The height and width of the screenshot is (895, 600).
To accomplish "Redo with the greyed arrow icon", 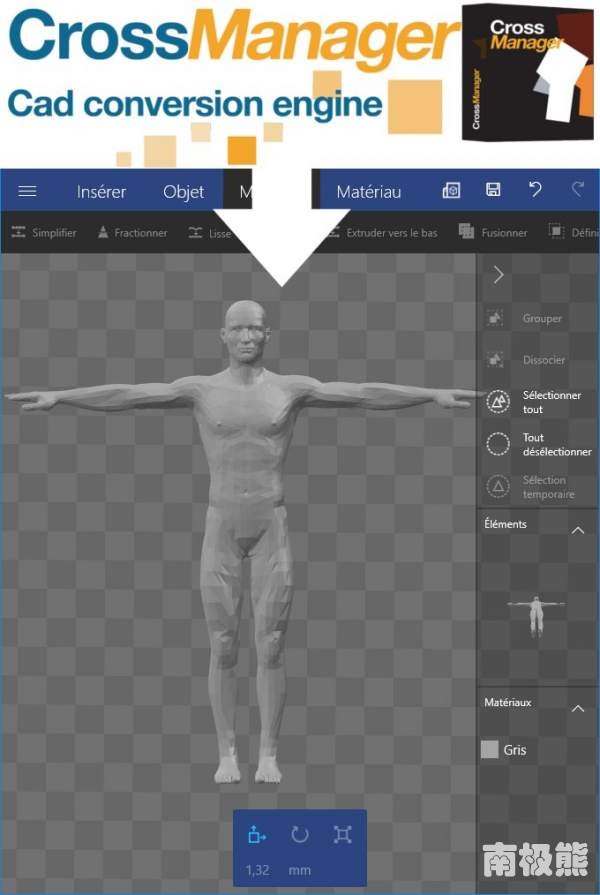I will point(578,190).
